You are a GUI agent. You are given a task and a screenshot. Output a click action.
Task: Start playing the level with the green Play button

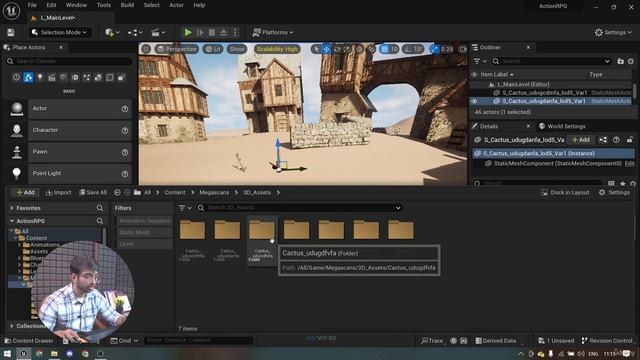click(188, 32)
